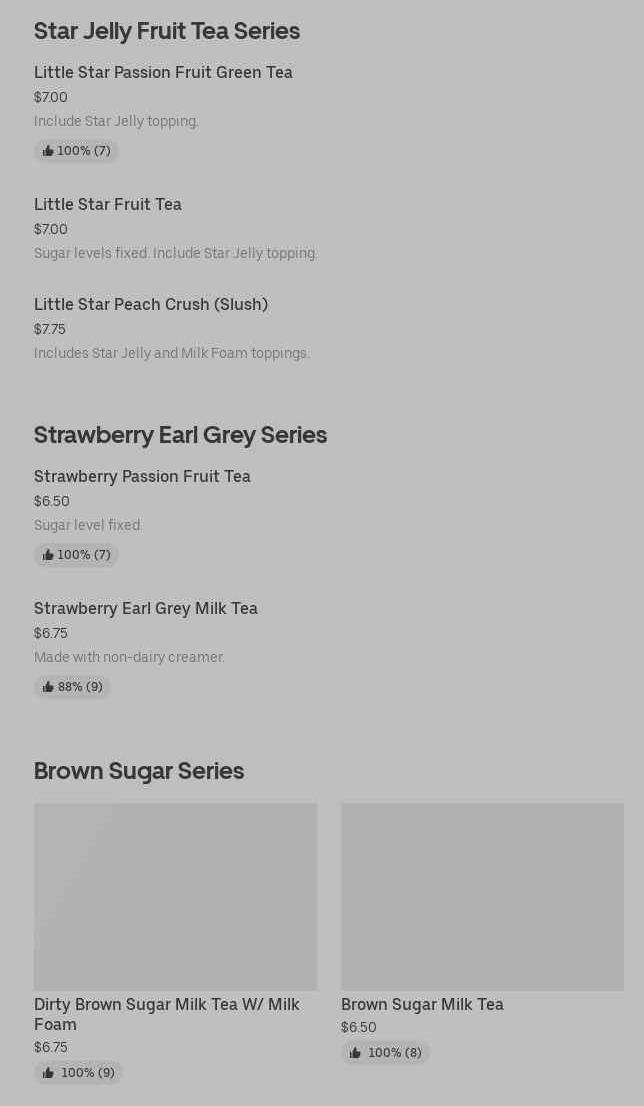Image resolution: width=644 pixels, height=1106 pixels.
Task: Click thumbs-up icon for Strawberry Earl Grey Milk Tea
Action: coord(48,687)
